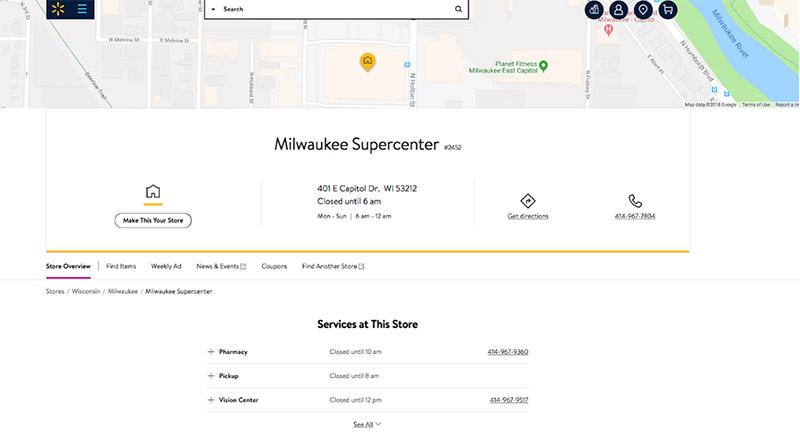
Task: Open the hamburger menu icon
Action: tap(82, 9)
